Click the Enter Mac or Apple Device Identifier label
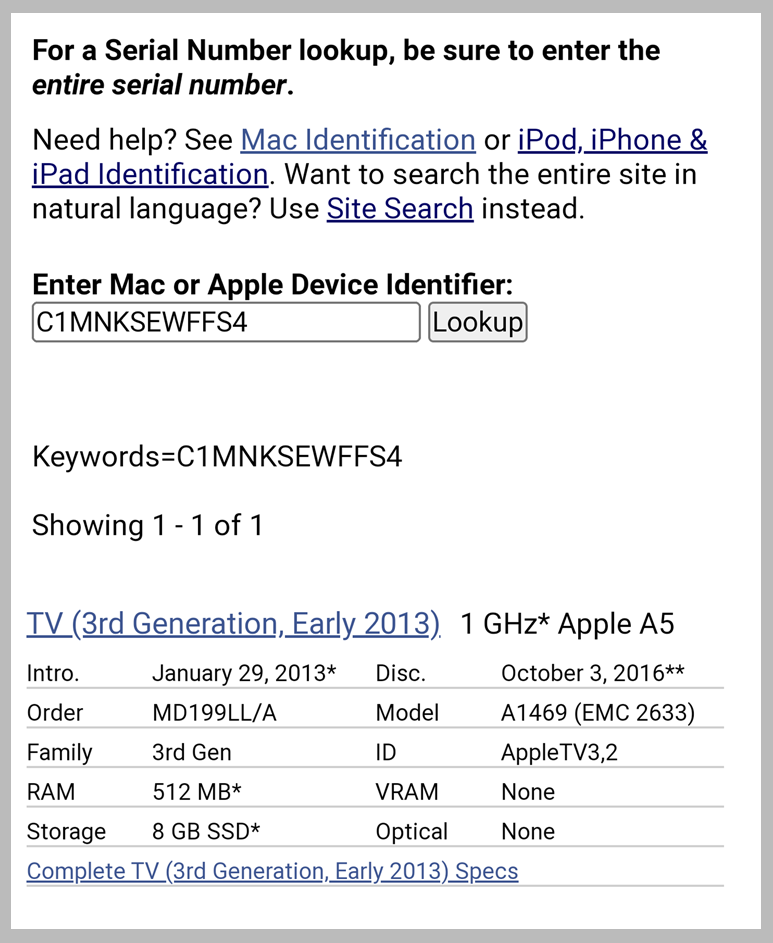 [273, 284]
